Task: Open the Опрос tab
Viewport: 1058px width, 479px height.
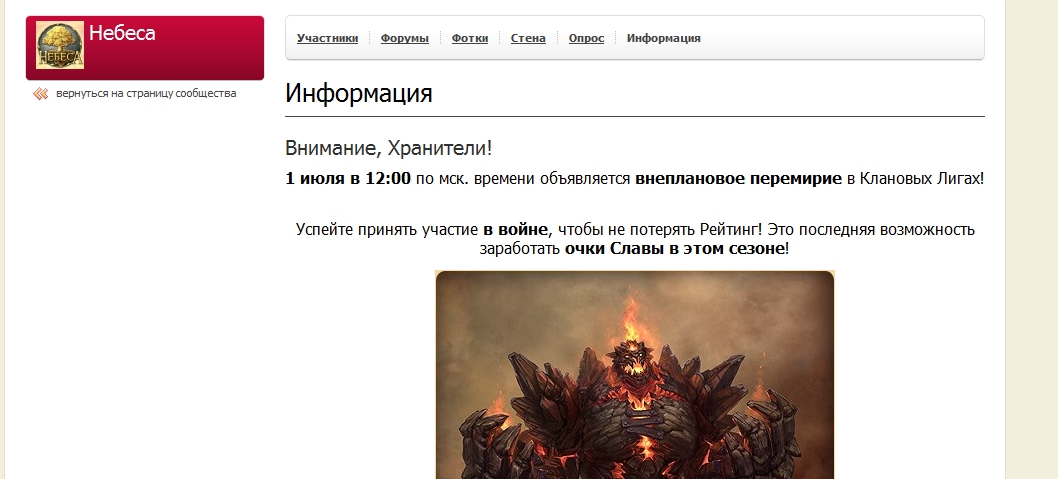Action: (586, 38)
